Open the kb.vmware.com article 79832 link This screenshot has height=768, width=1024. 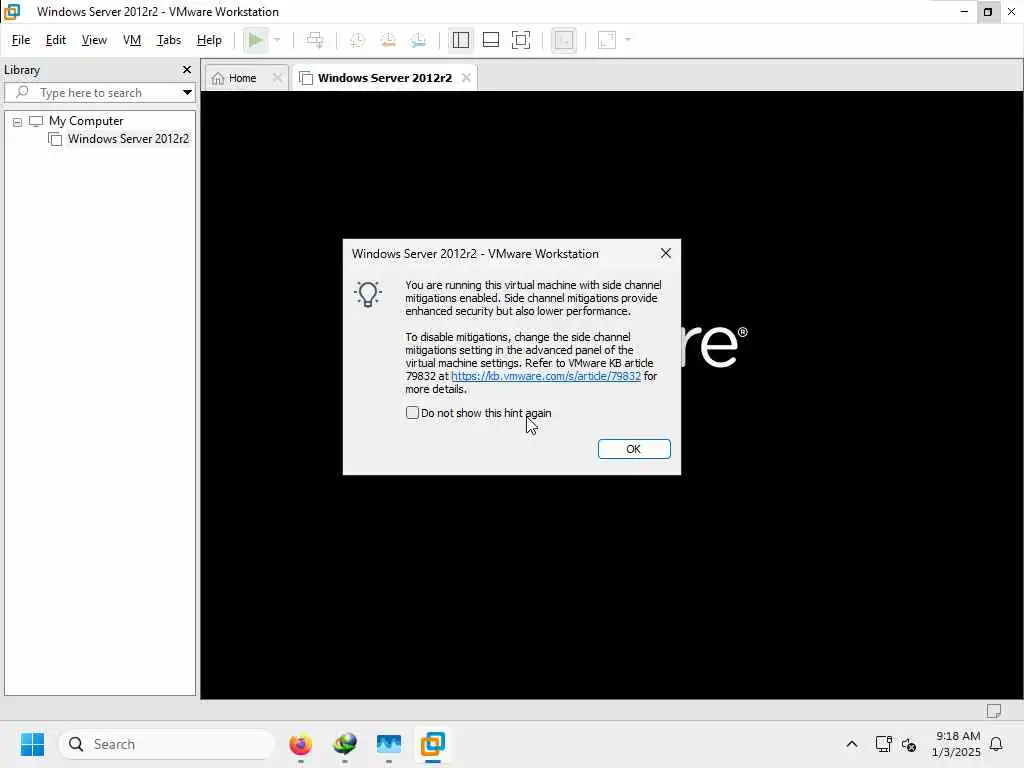click(545, 376)
